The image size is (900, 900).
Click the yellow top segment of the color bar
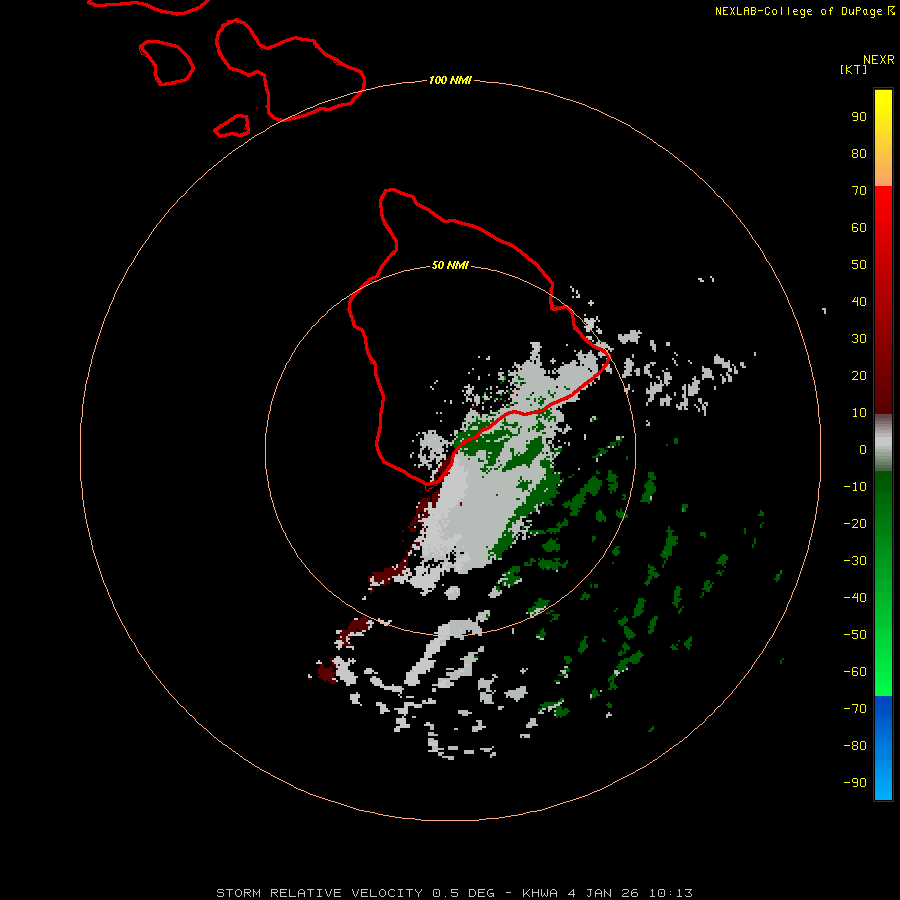click(883, 138)
